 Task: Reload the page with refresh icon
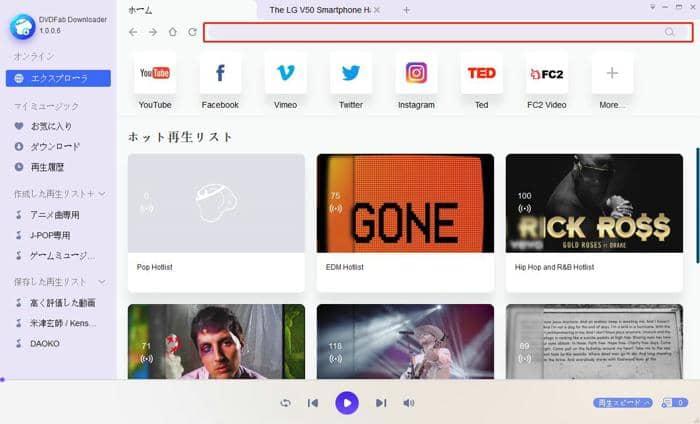click(192, 32)
